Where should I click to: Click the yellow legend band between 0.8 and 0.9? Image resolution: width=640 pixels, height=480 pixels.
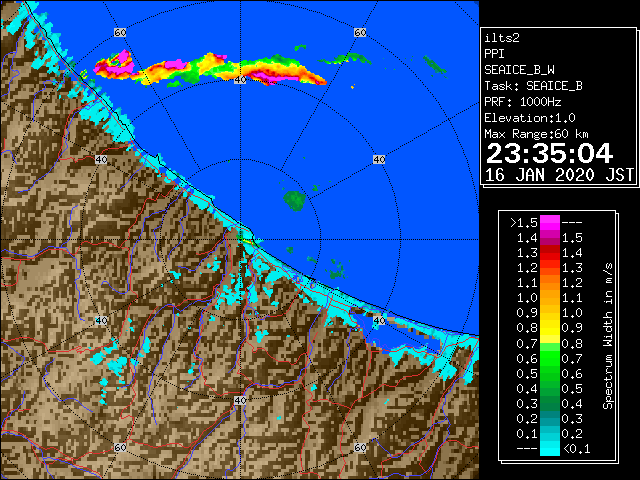[550, 328]
